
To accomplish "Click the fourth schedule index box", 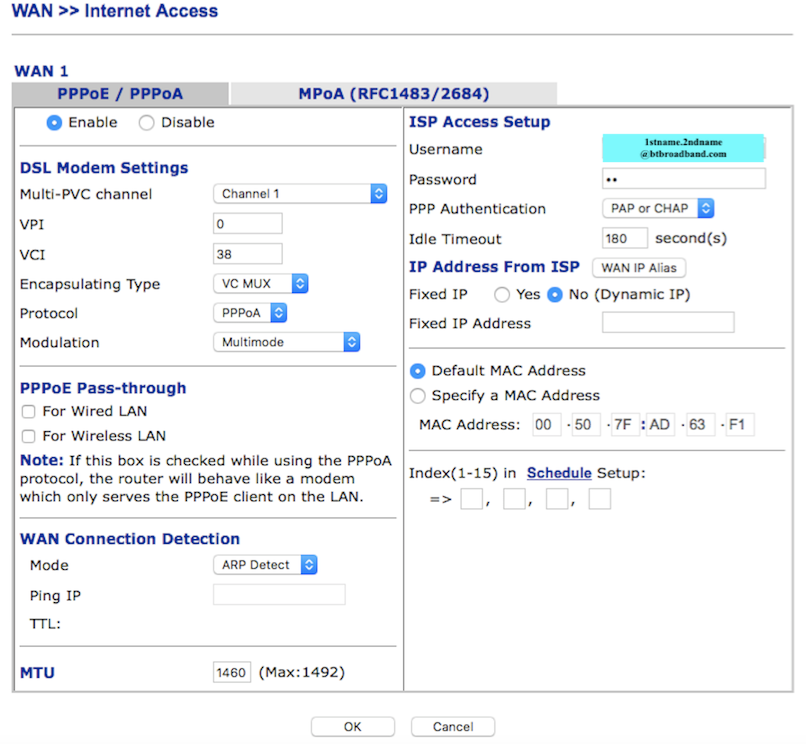I will (599, 499).
